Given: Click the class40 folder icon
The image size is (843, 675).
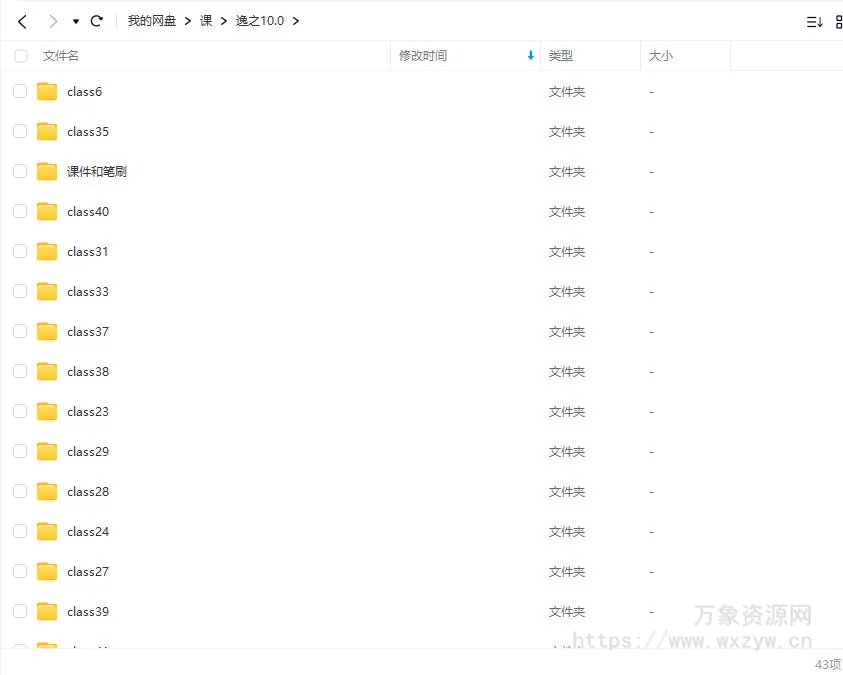Looking at the screenshot, I should tap(47, 212).
